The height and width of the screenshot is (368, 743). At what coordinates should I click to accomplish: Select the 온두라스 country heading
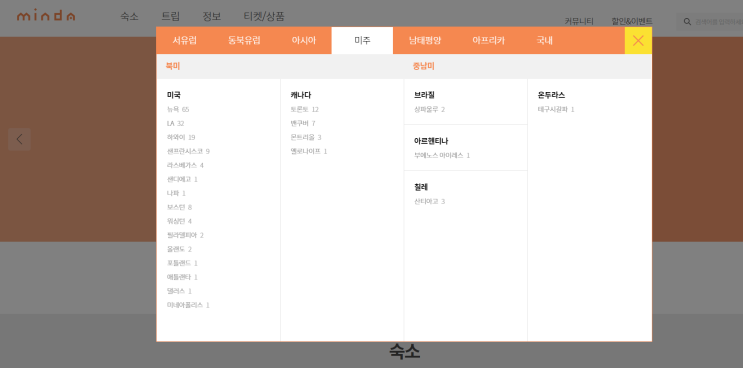(551, 95)
